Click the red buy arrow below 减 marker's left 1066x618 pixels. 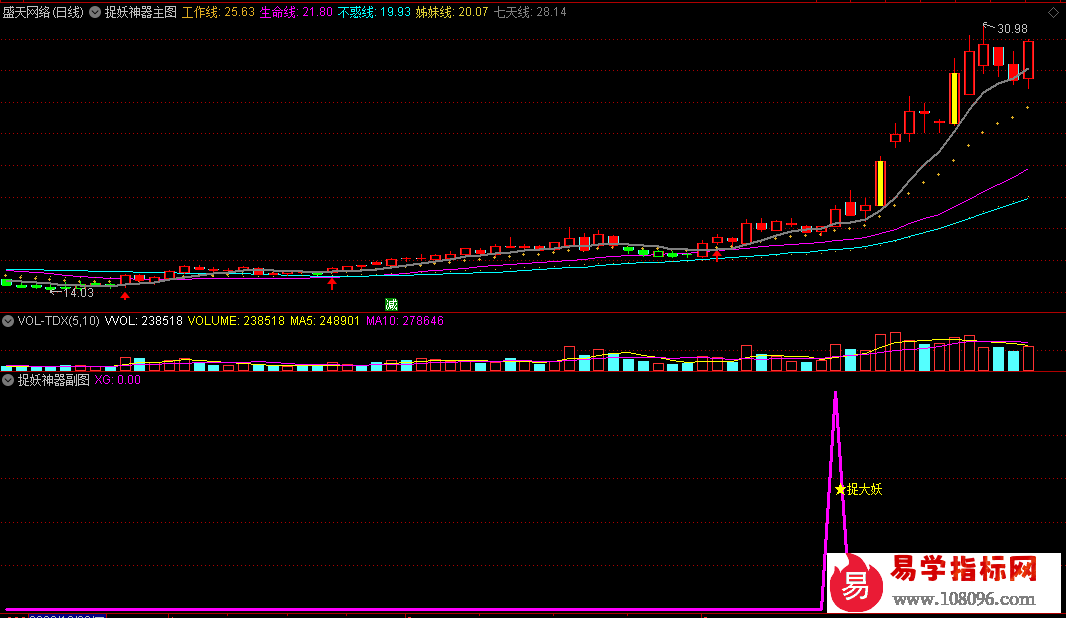332,285
